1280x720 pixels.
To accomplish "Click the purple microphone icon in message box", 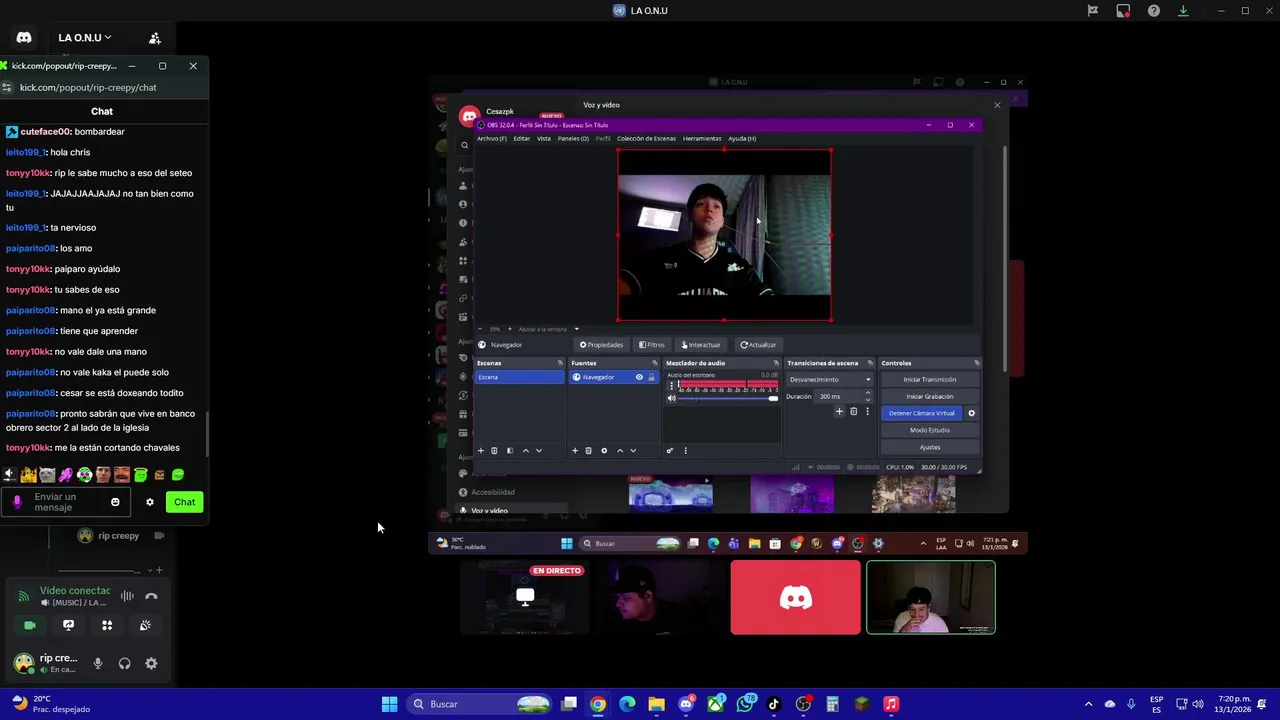I will (x=17, y=502).
